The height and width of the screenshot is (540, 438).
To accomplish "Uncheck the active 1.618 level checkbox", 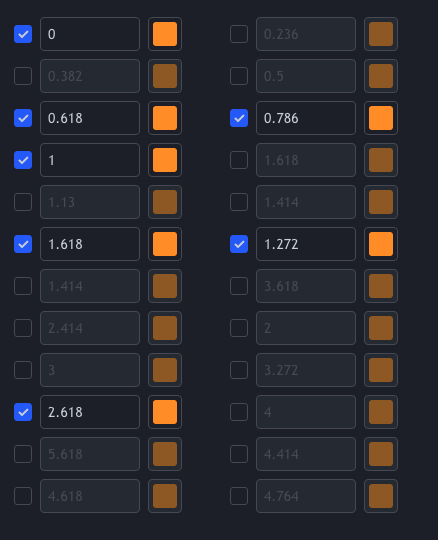I will (x=23, y=244).
